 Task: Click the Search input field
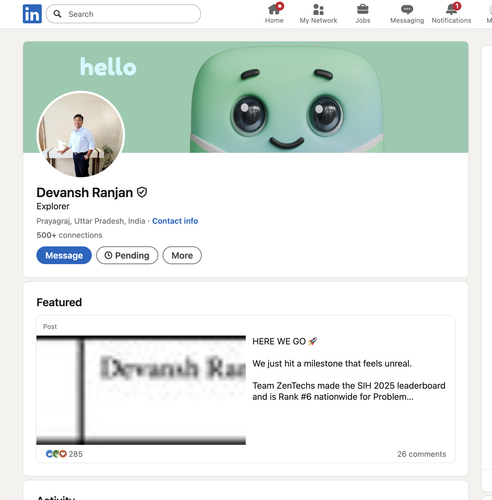(123, 14)
